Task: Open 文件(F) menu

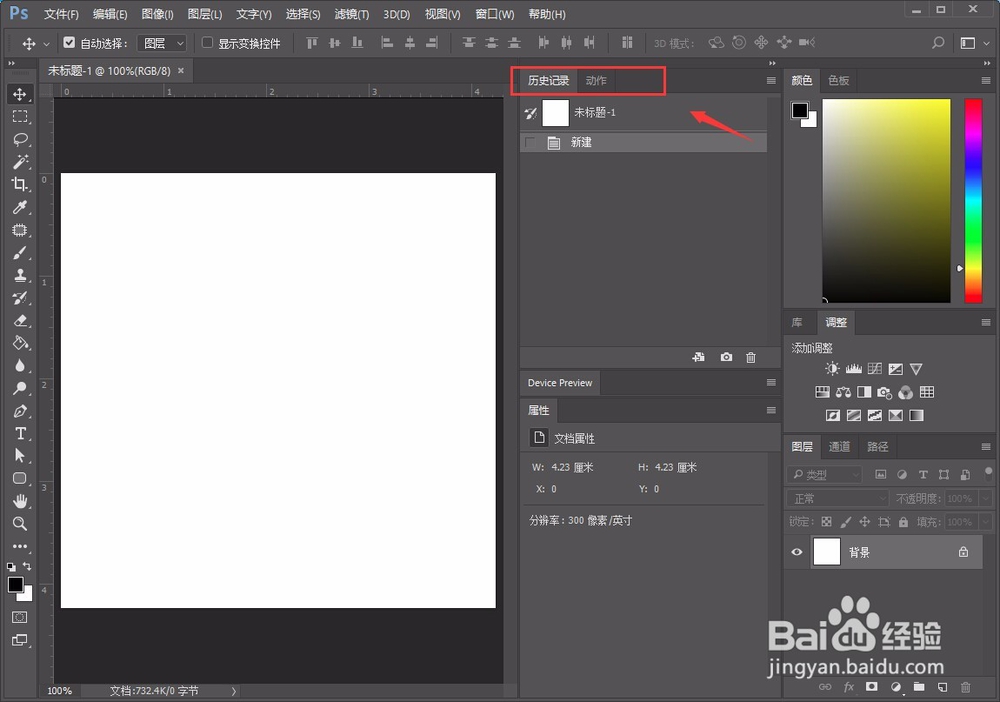Action: click(61, 14)
